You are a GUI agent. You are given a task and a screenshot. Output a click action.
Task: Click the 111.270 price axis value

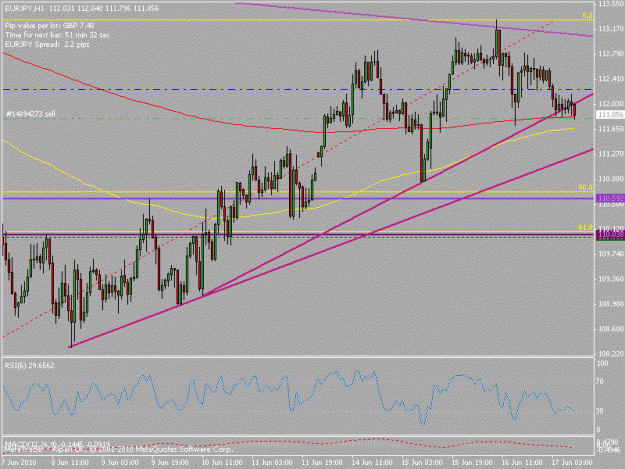pos(611,154)
